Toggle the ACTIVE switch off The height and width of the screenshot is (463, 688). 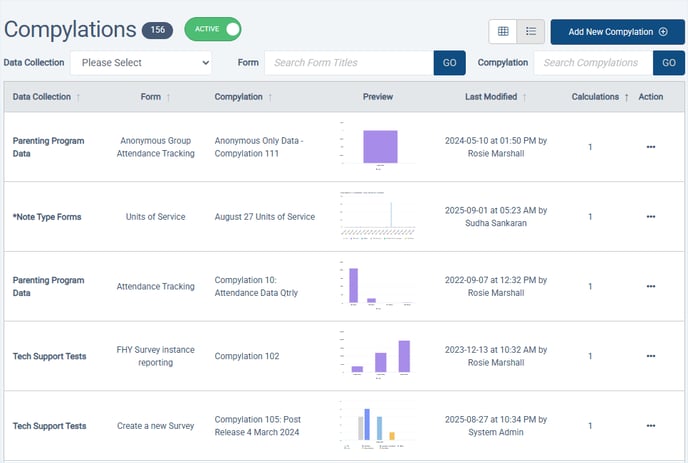click(x=213, y=30)
